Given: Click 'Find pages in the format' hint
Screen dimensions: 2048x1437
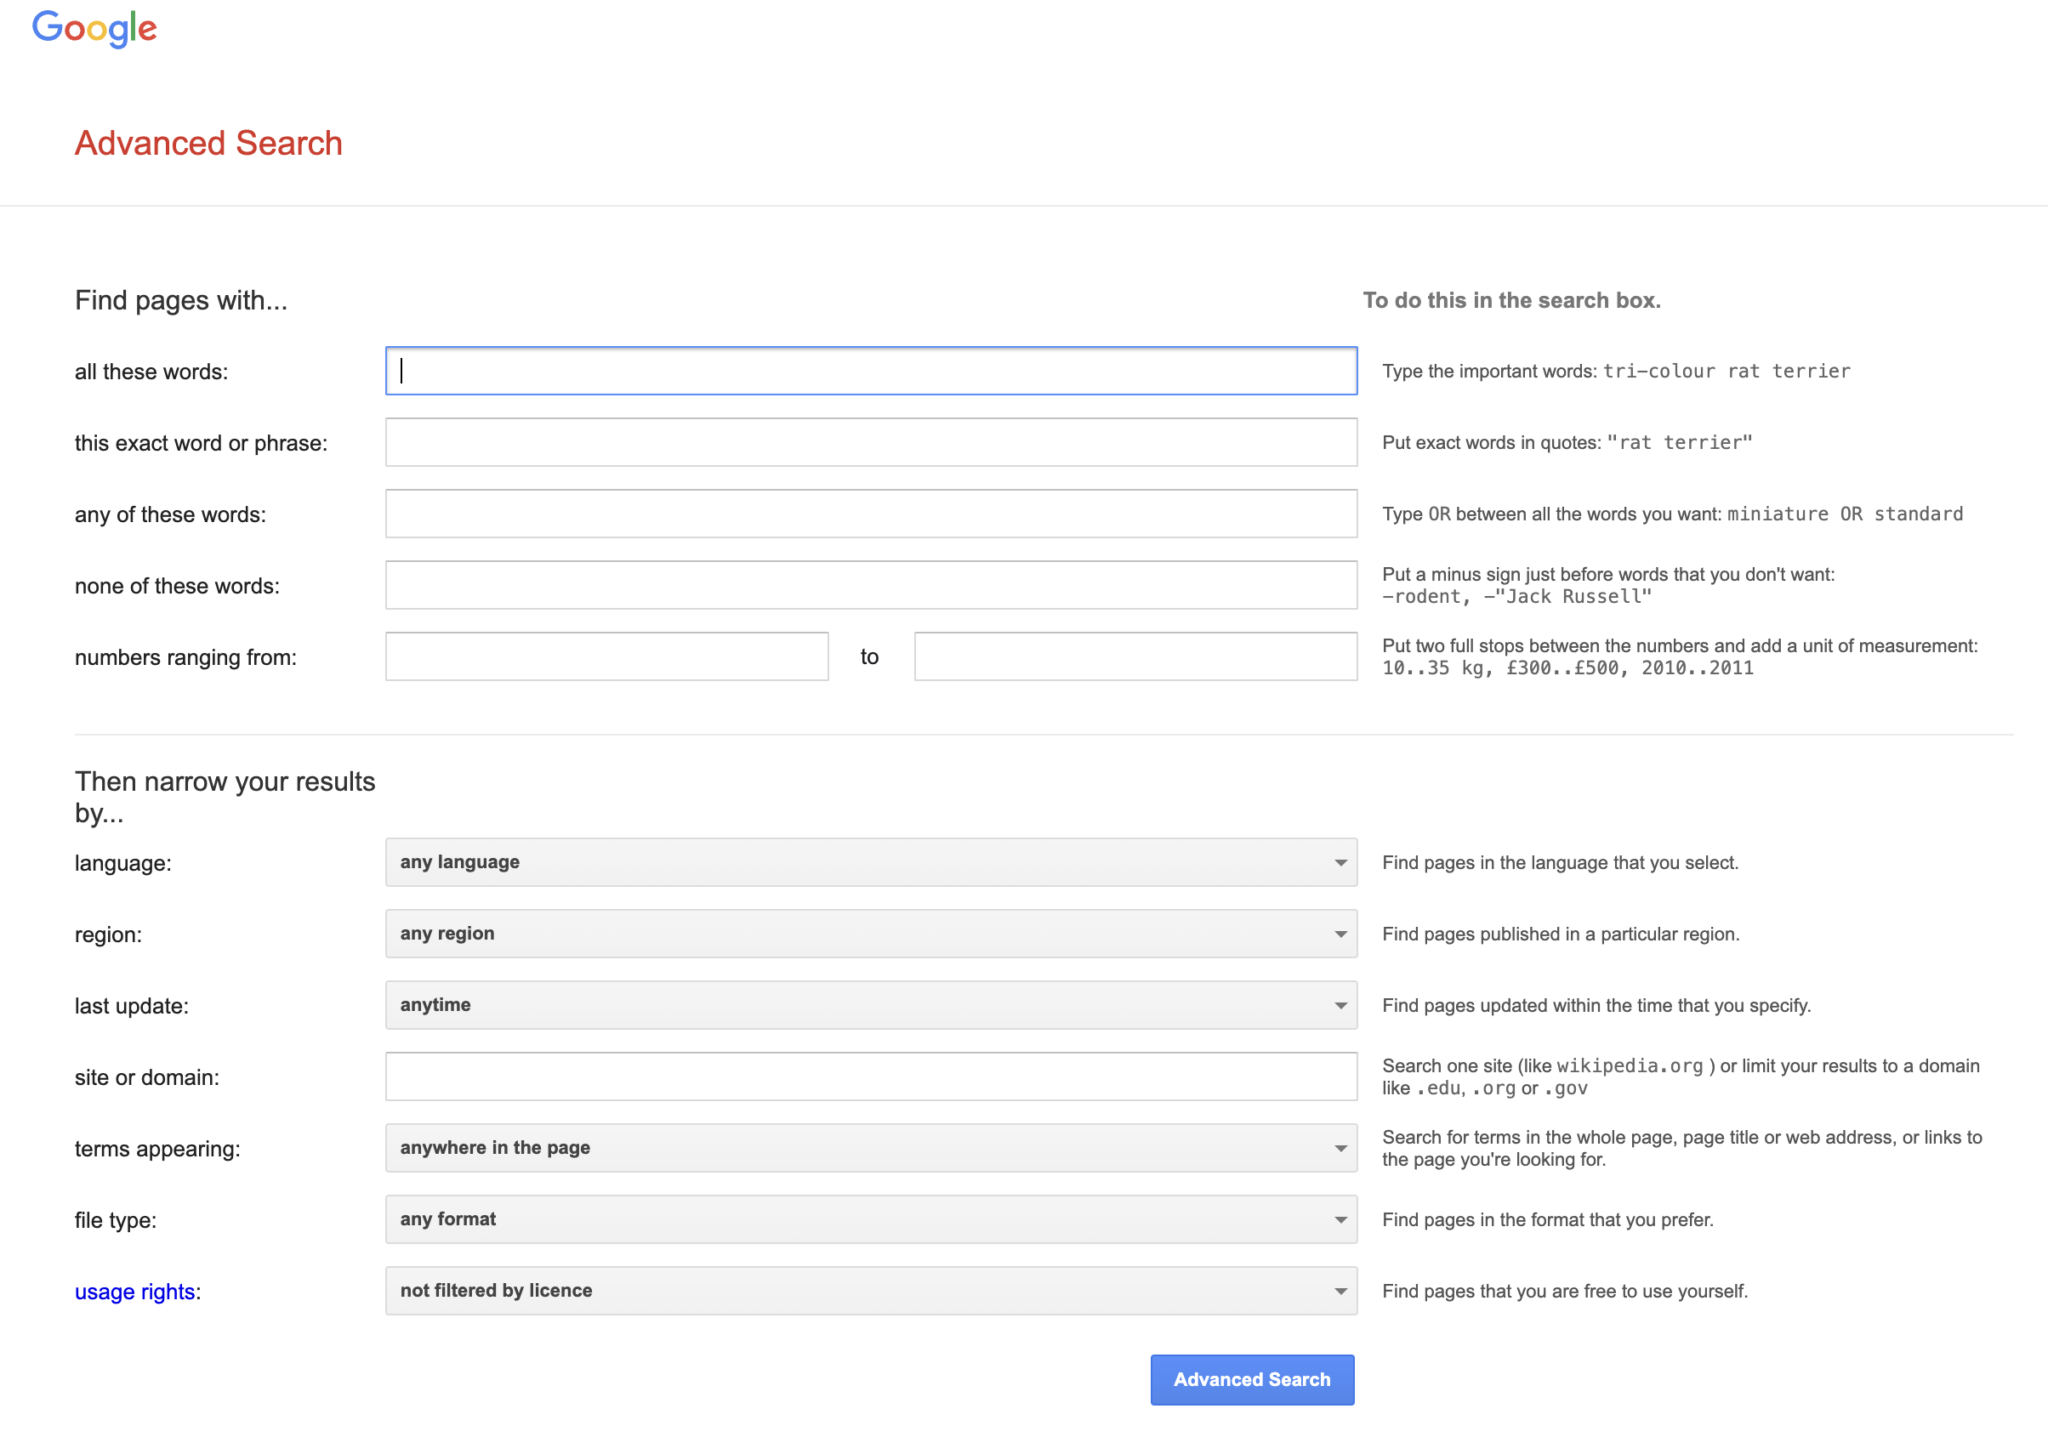Looking at the screenshot, I should [x=1547, y=1220].
